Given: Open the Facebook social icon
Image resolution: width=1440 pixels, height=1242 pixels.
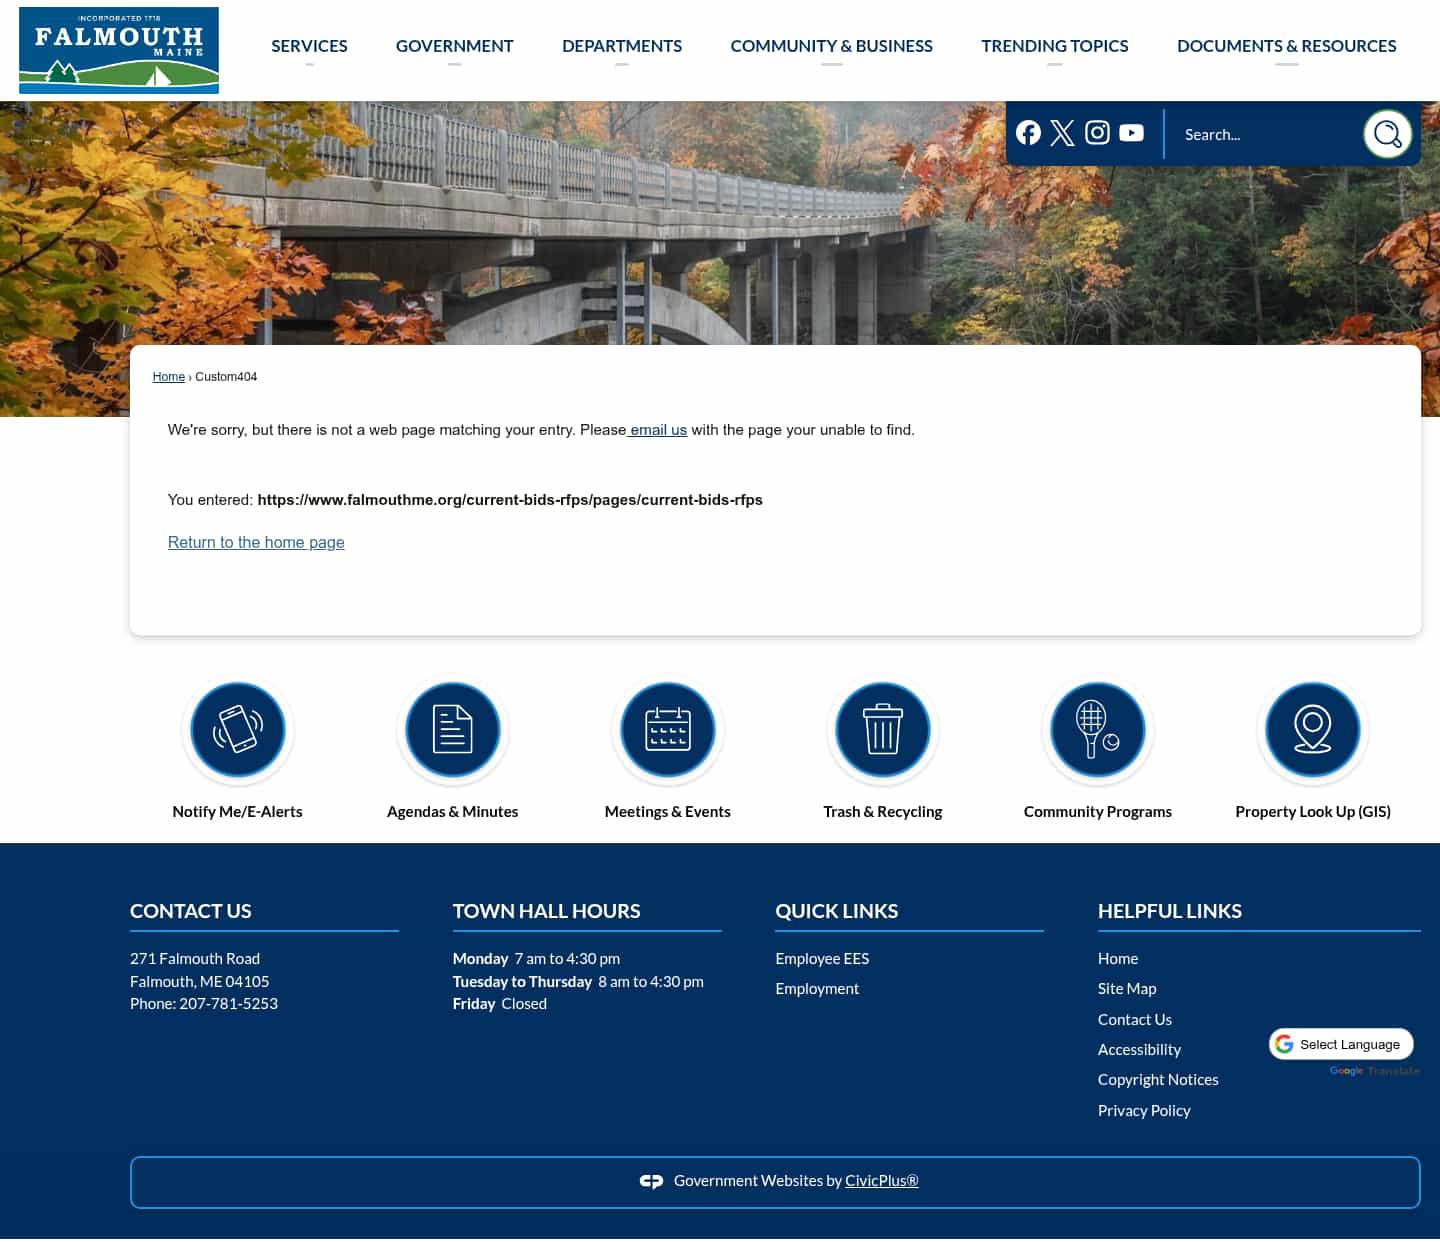Looking at the screenshot, I should point(1028,133).
